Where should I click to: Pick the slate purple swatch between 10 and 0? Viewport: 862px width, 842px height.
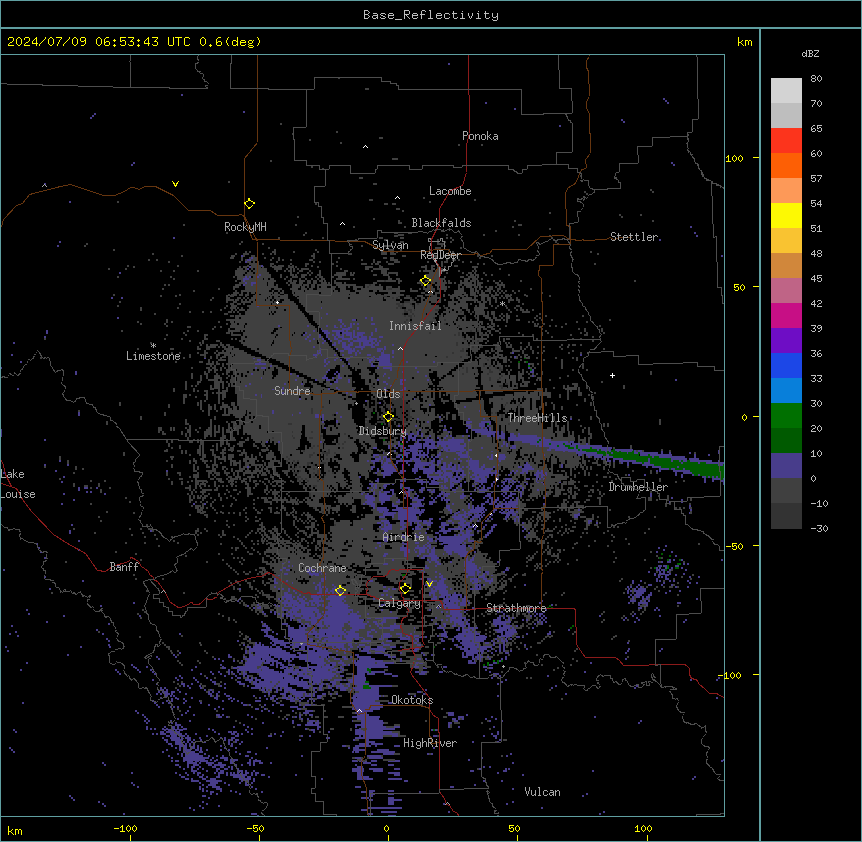pyautogui.click(x=786, y=466)
